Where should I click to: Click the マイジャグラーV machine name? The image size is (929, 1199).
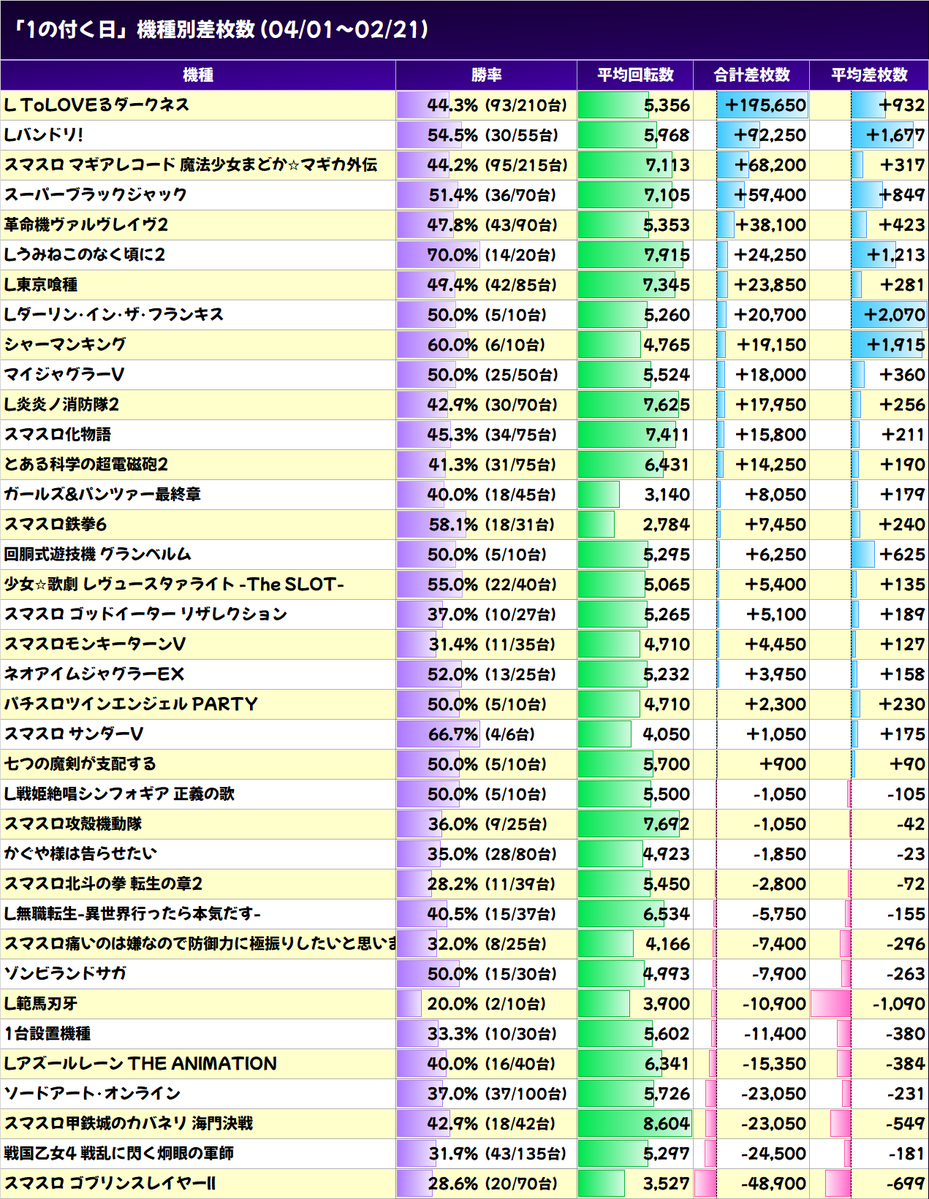point(63,375)
